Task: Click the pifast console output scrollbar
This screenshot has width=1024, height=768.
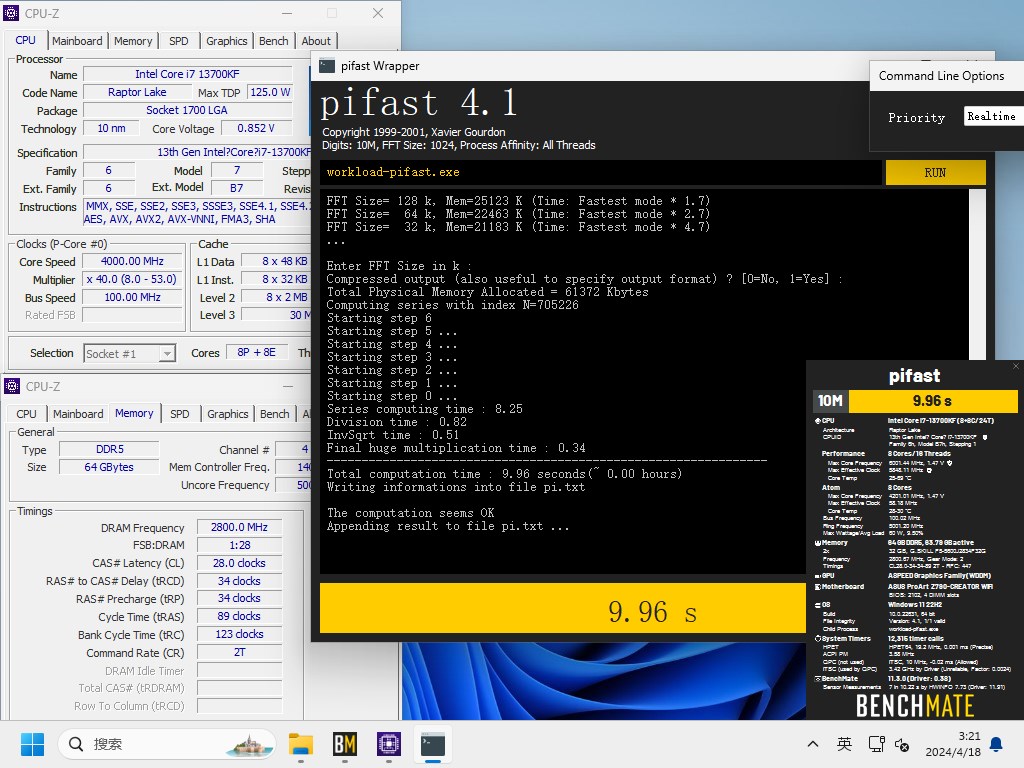Action: [x=977, y=274]
